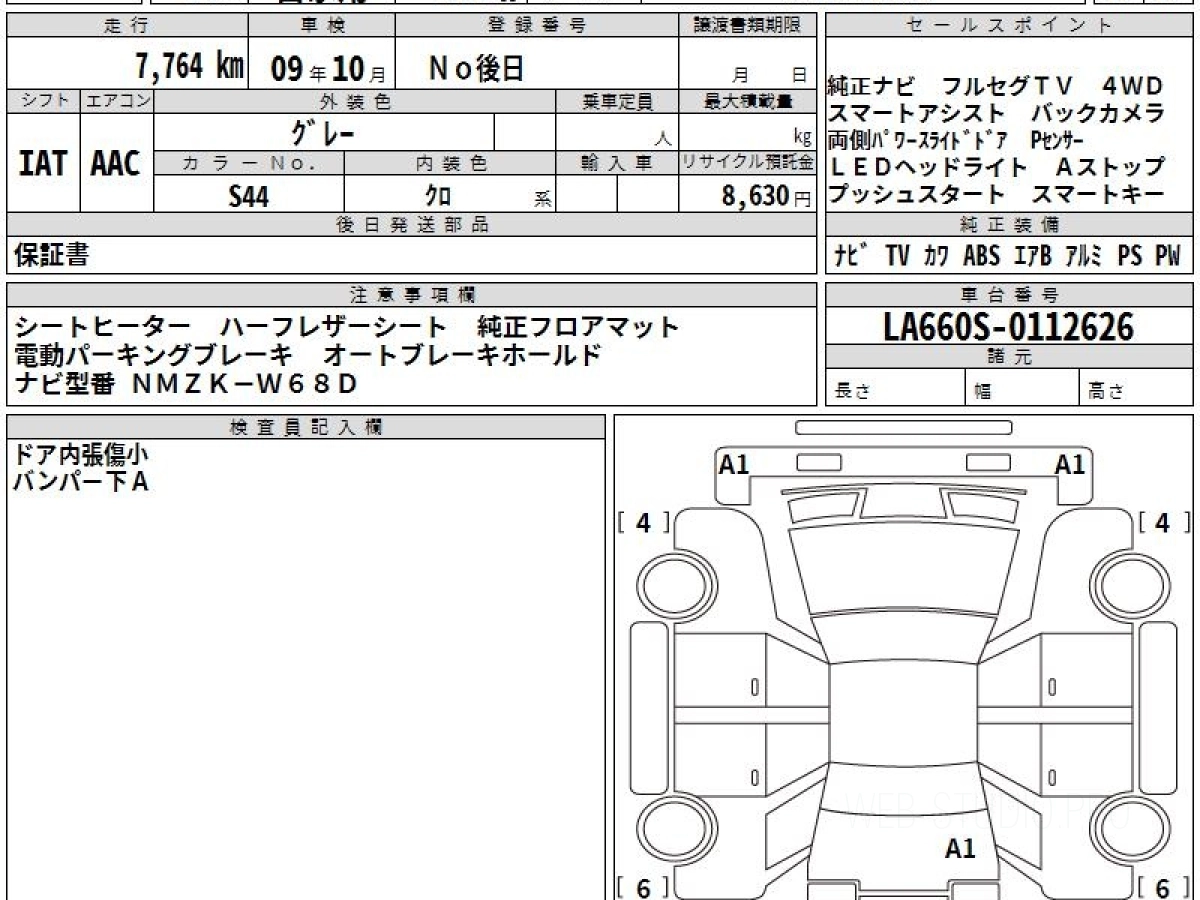Select the 高さ dimension label
Image resolution: width=1200 pixels, height=900 pixels.
(1106, 392)
